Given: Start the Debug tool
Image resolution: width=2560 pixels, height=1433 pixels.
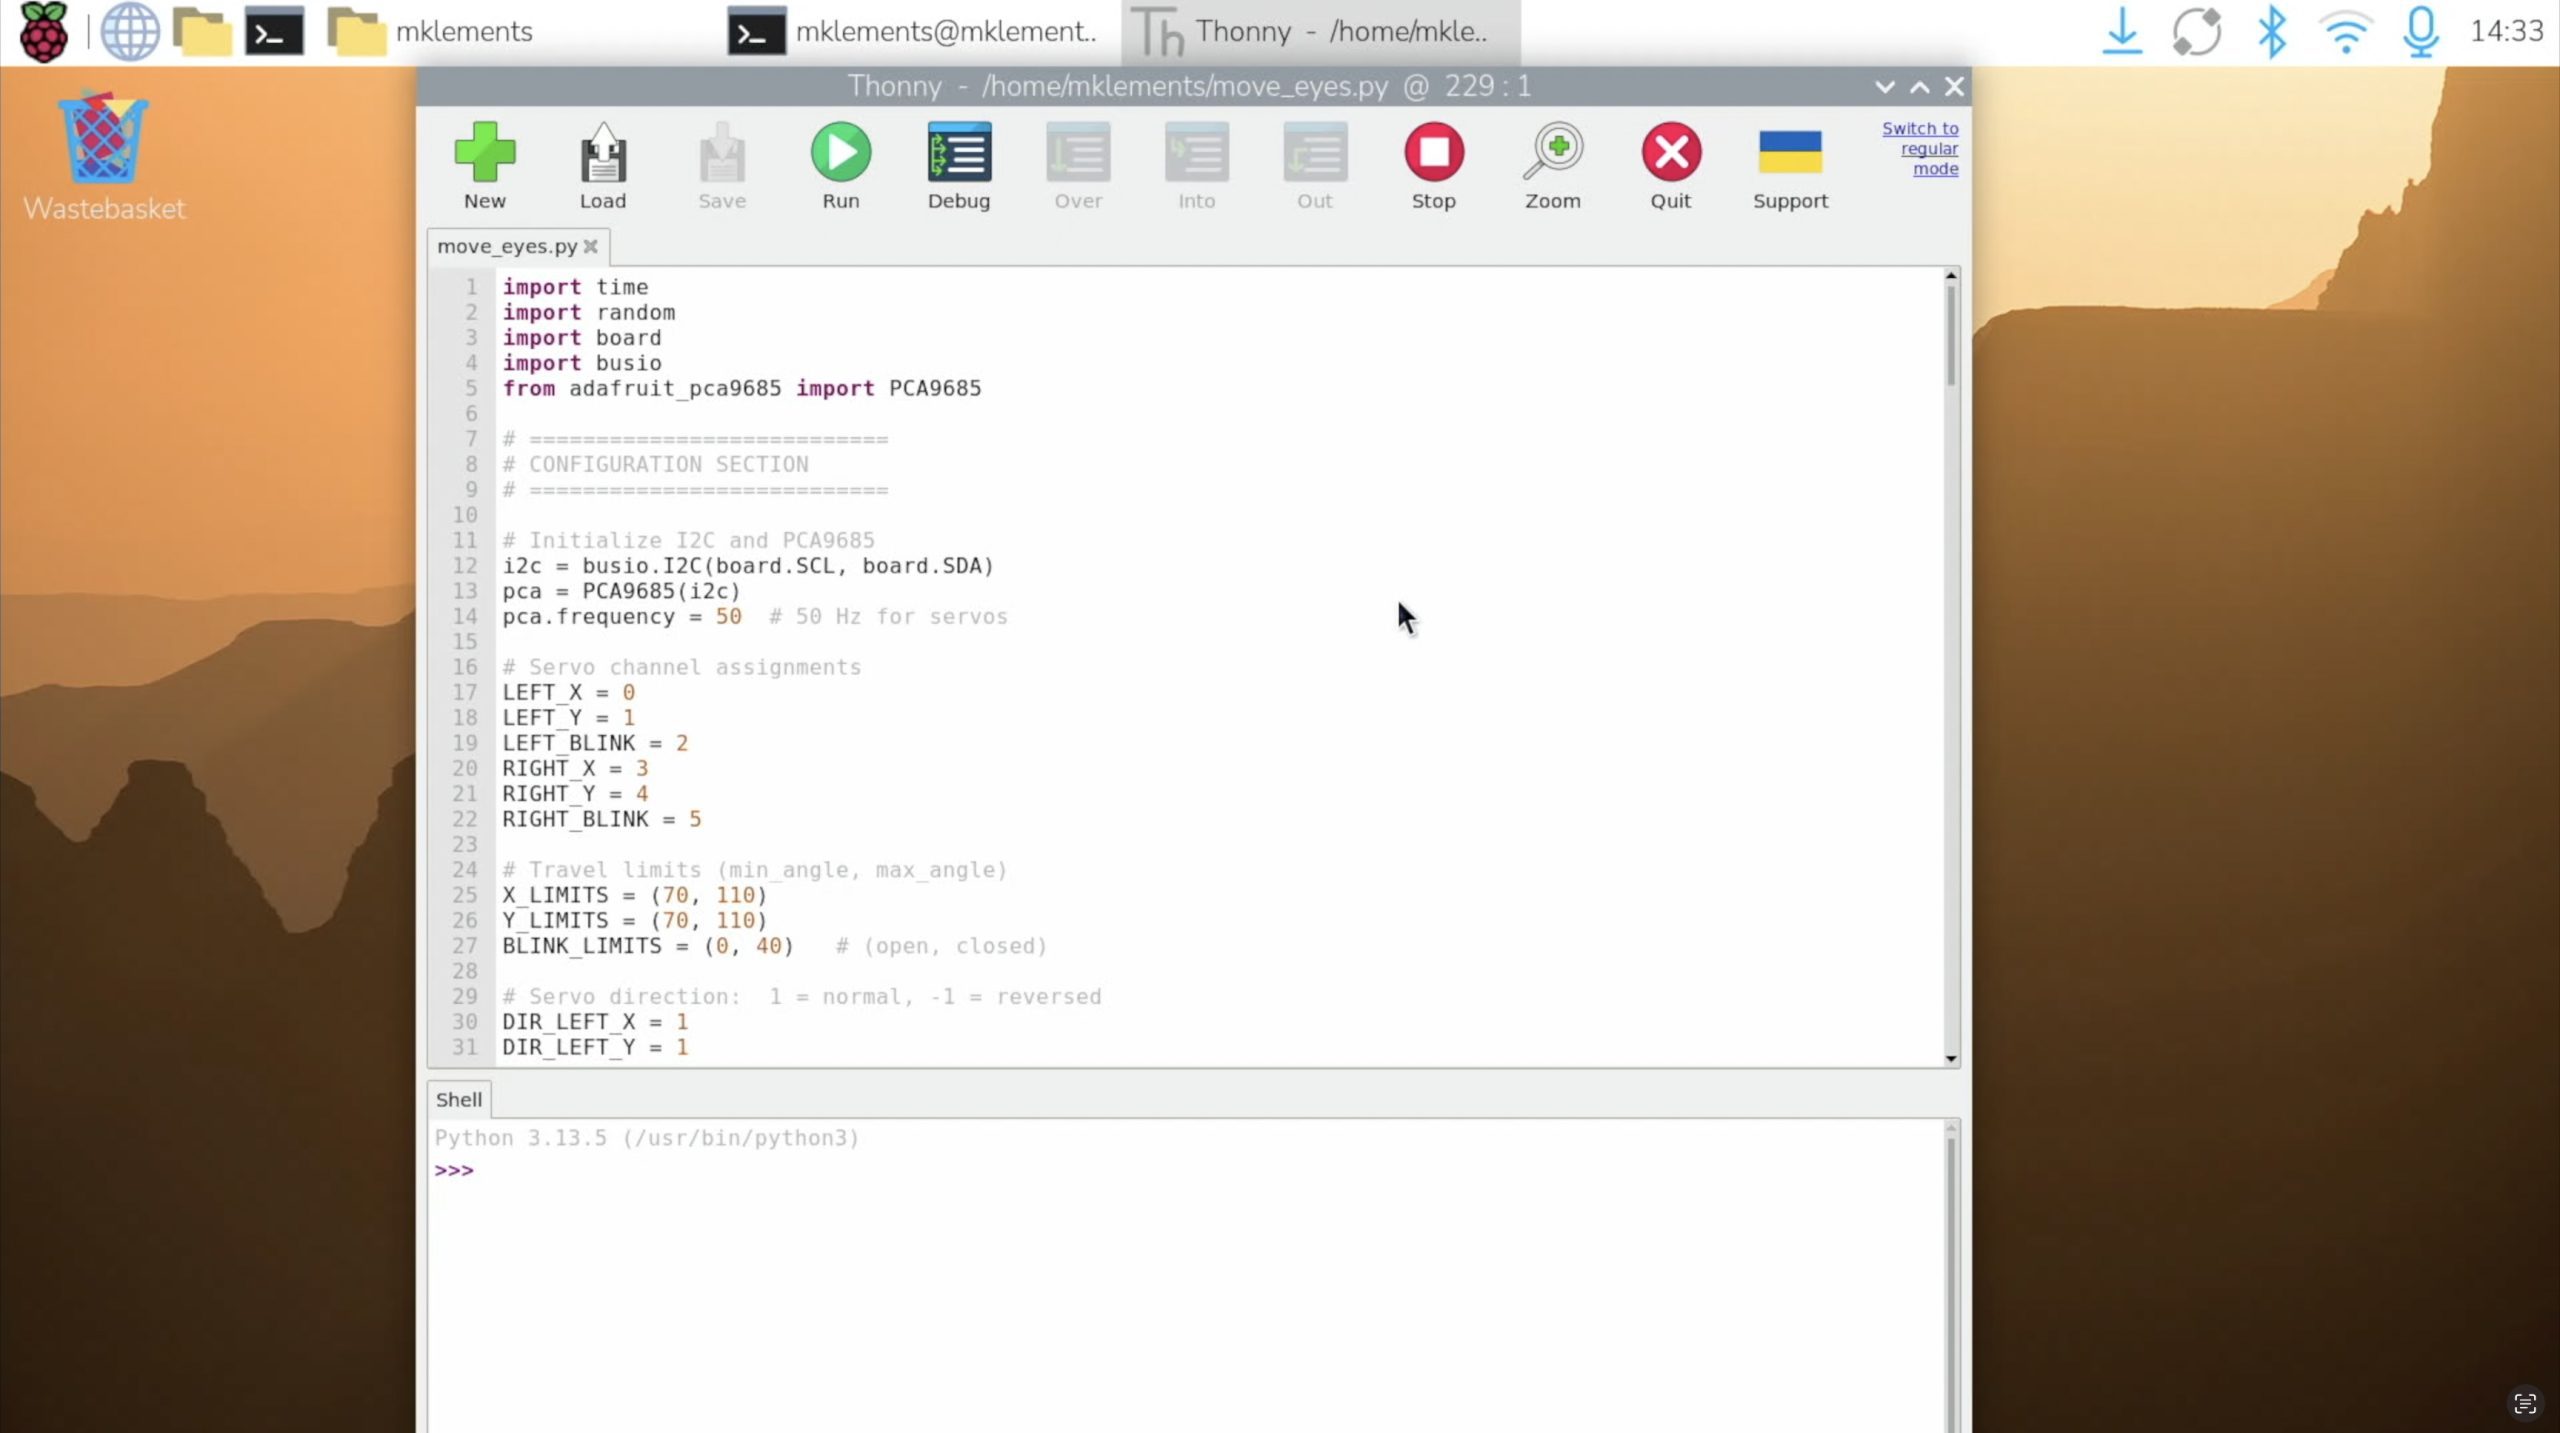Looking at the screenshot, I should tap(958, 153).
